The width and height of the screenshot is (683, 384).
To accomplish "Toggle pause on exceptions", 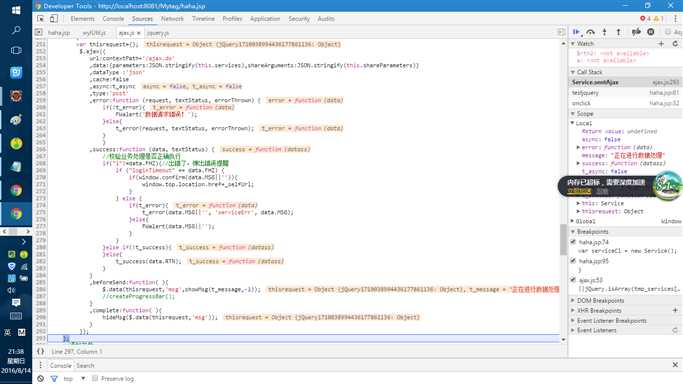I will click(x=651, y=32).
